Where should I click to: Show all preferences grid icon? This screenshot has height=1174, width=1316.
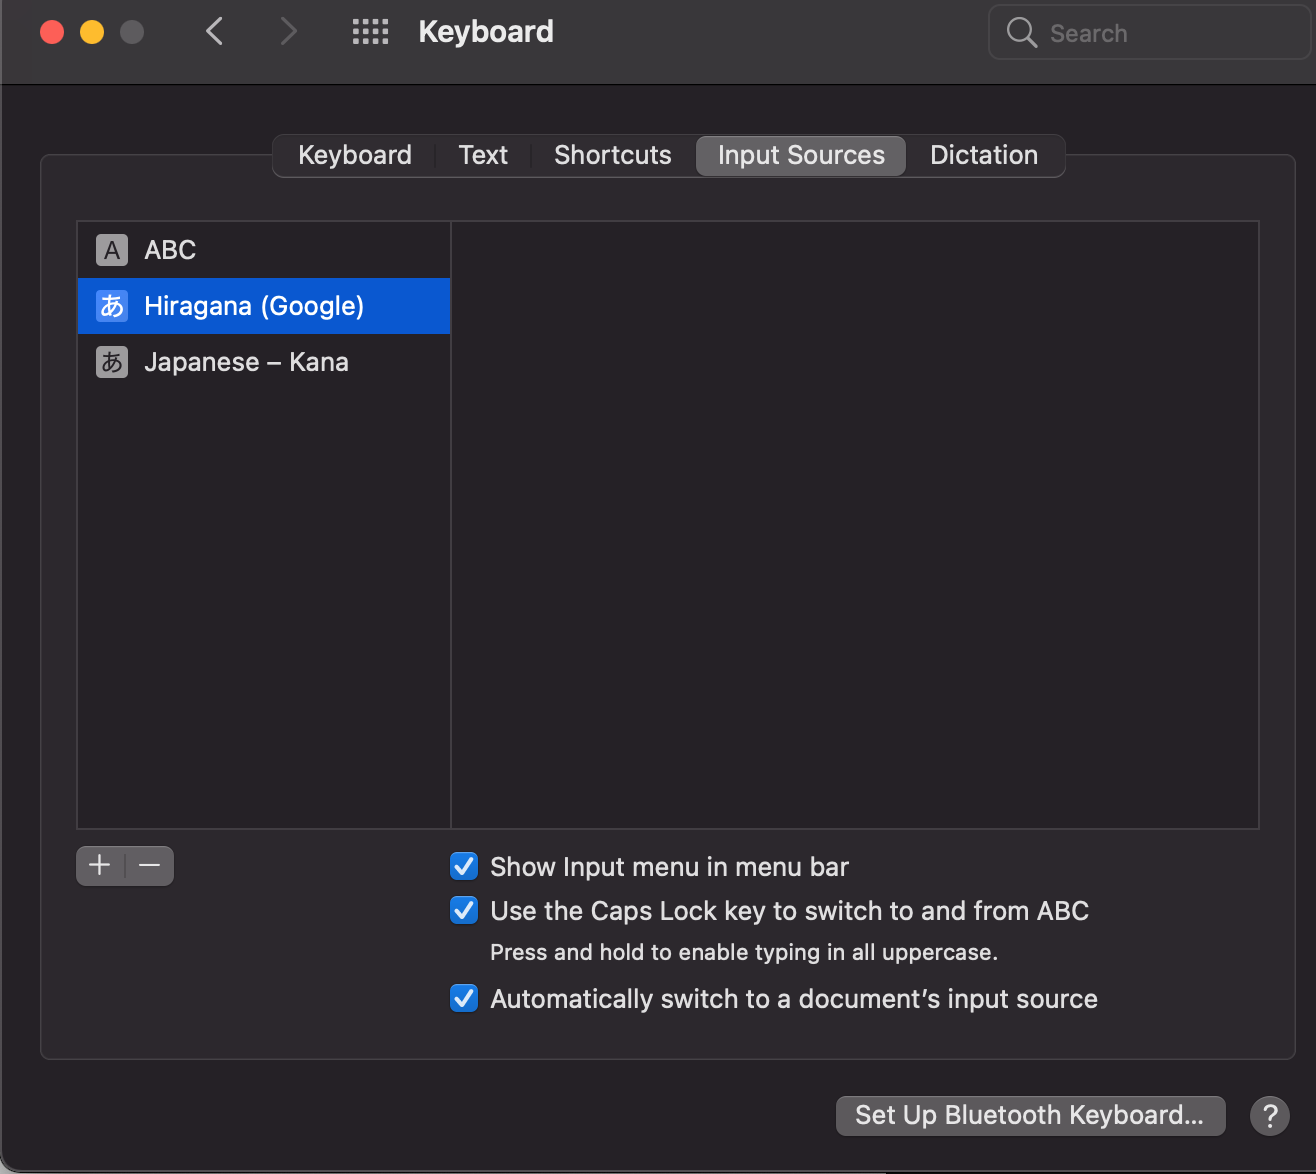370,32
